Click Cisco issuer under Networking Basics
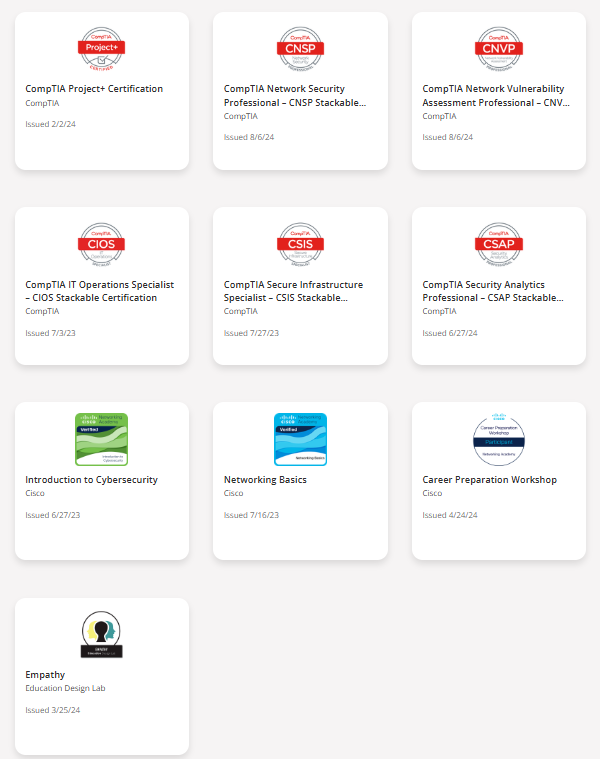The width and height of the screenshot is (600, 759). [x=233, y=493]
